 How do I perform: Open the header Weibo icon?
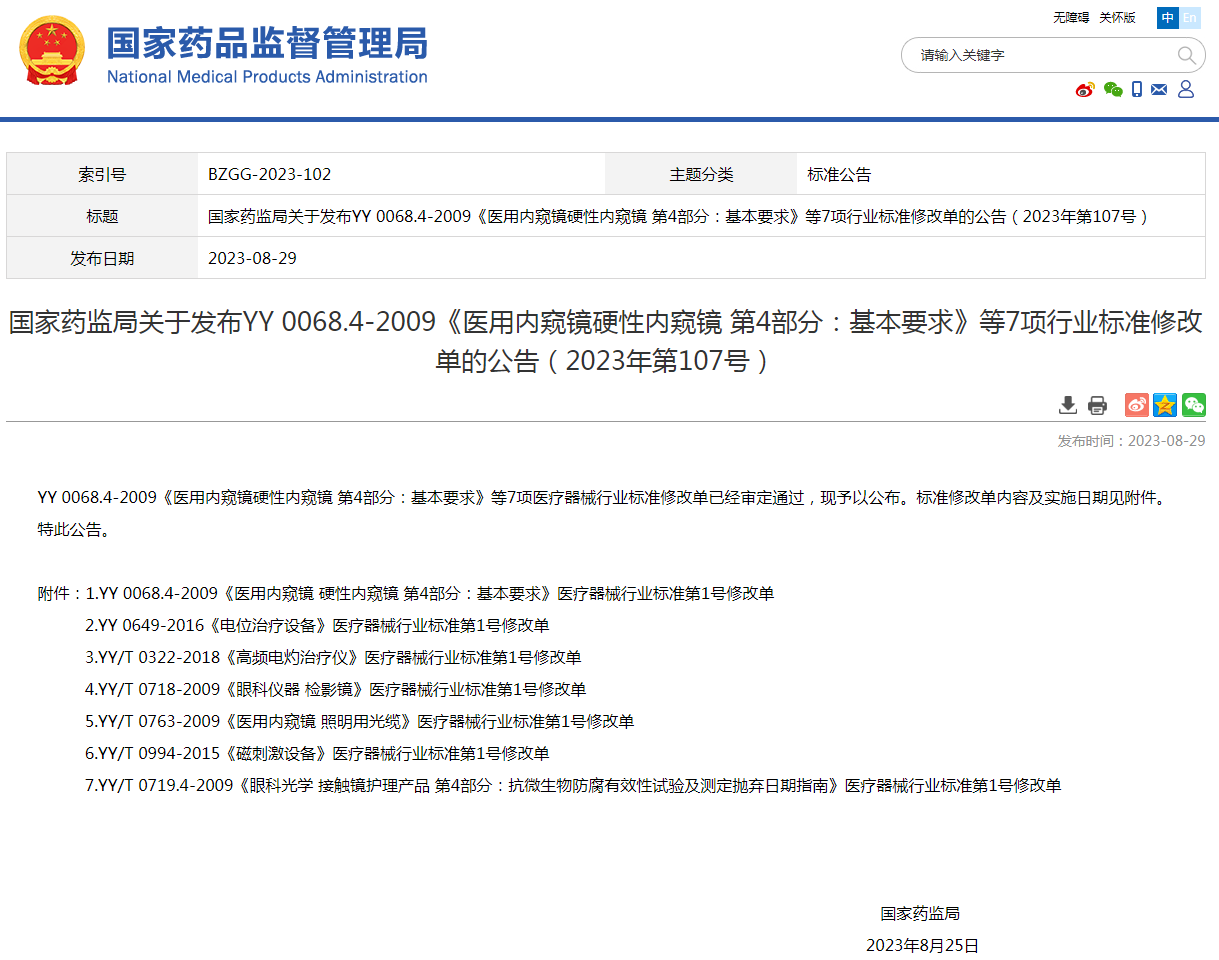point(1085,90)
